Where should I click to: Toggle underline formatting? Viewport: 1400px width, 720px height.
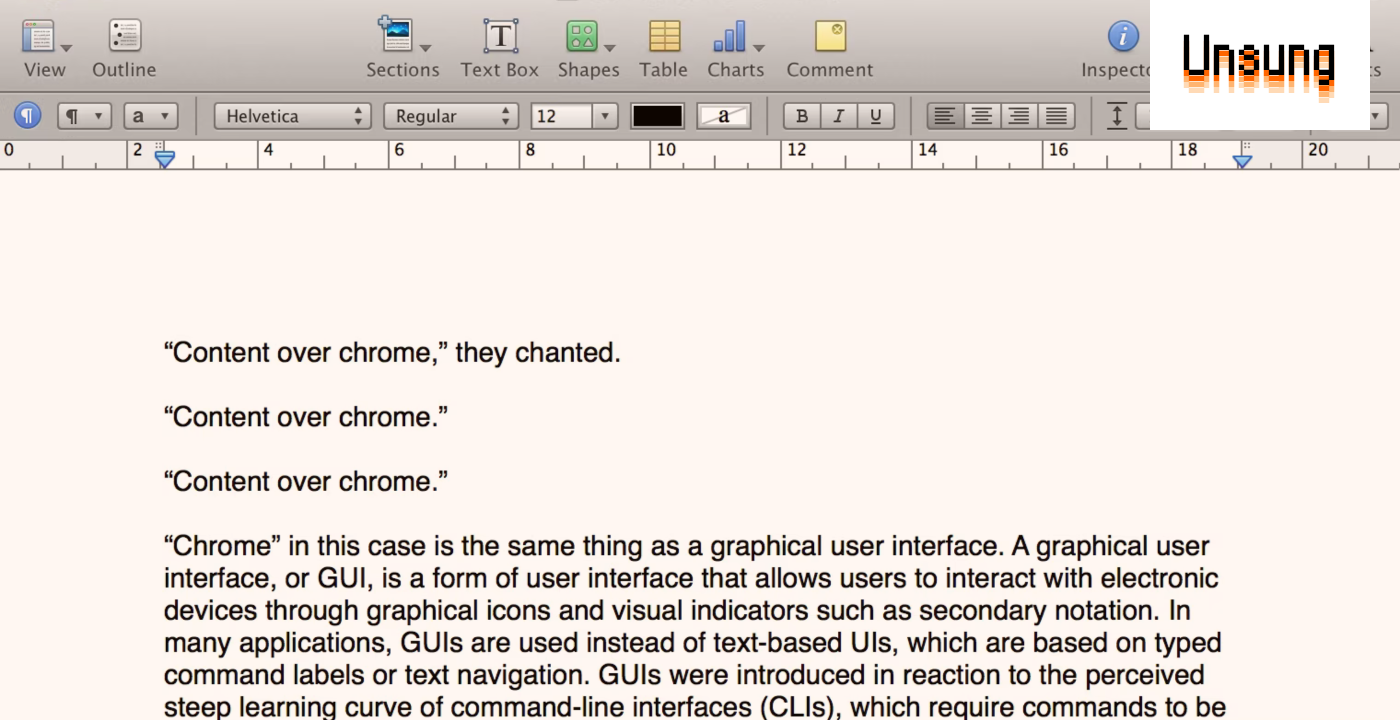[875, 116]
